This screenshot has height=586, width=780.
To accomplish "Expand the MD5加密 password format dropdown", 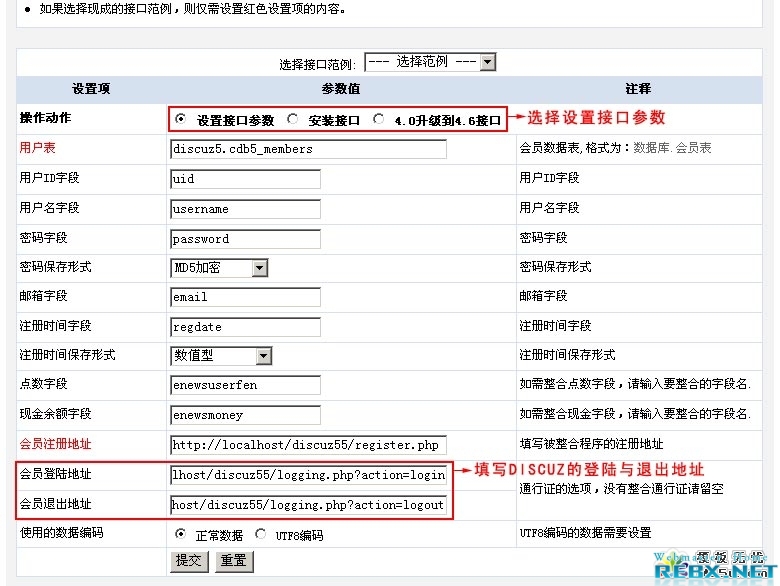I will (220, 268).
